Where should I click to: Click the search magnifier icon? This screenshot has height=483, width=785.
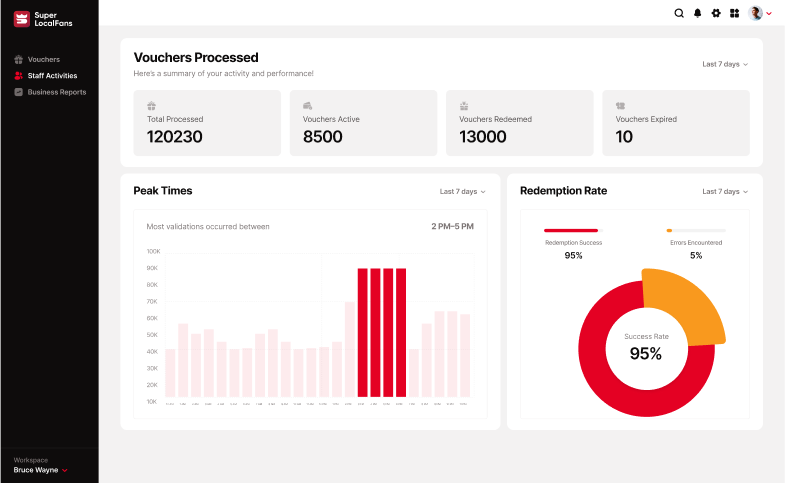pos(679,13)
